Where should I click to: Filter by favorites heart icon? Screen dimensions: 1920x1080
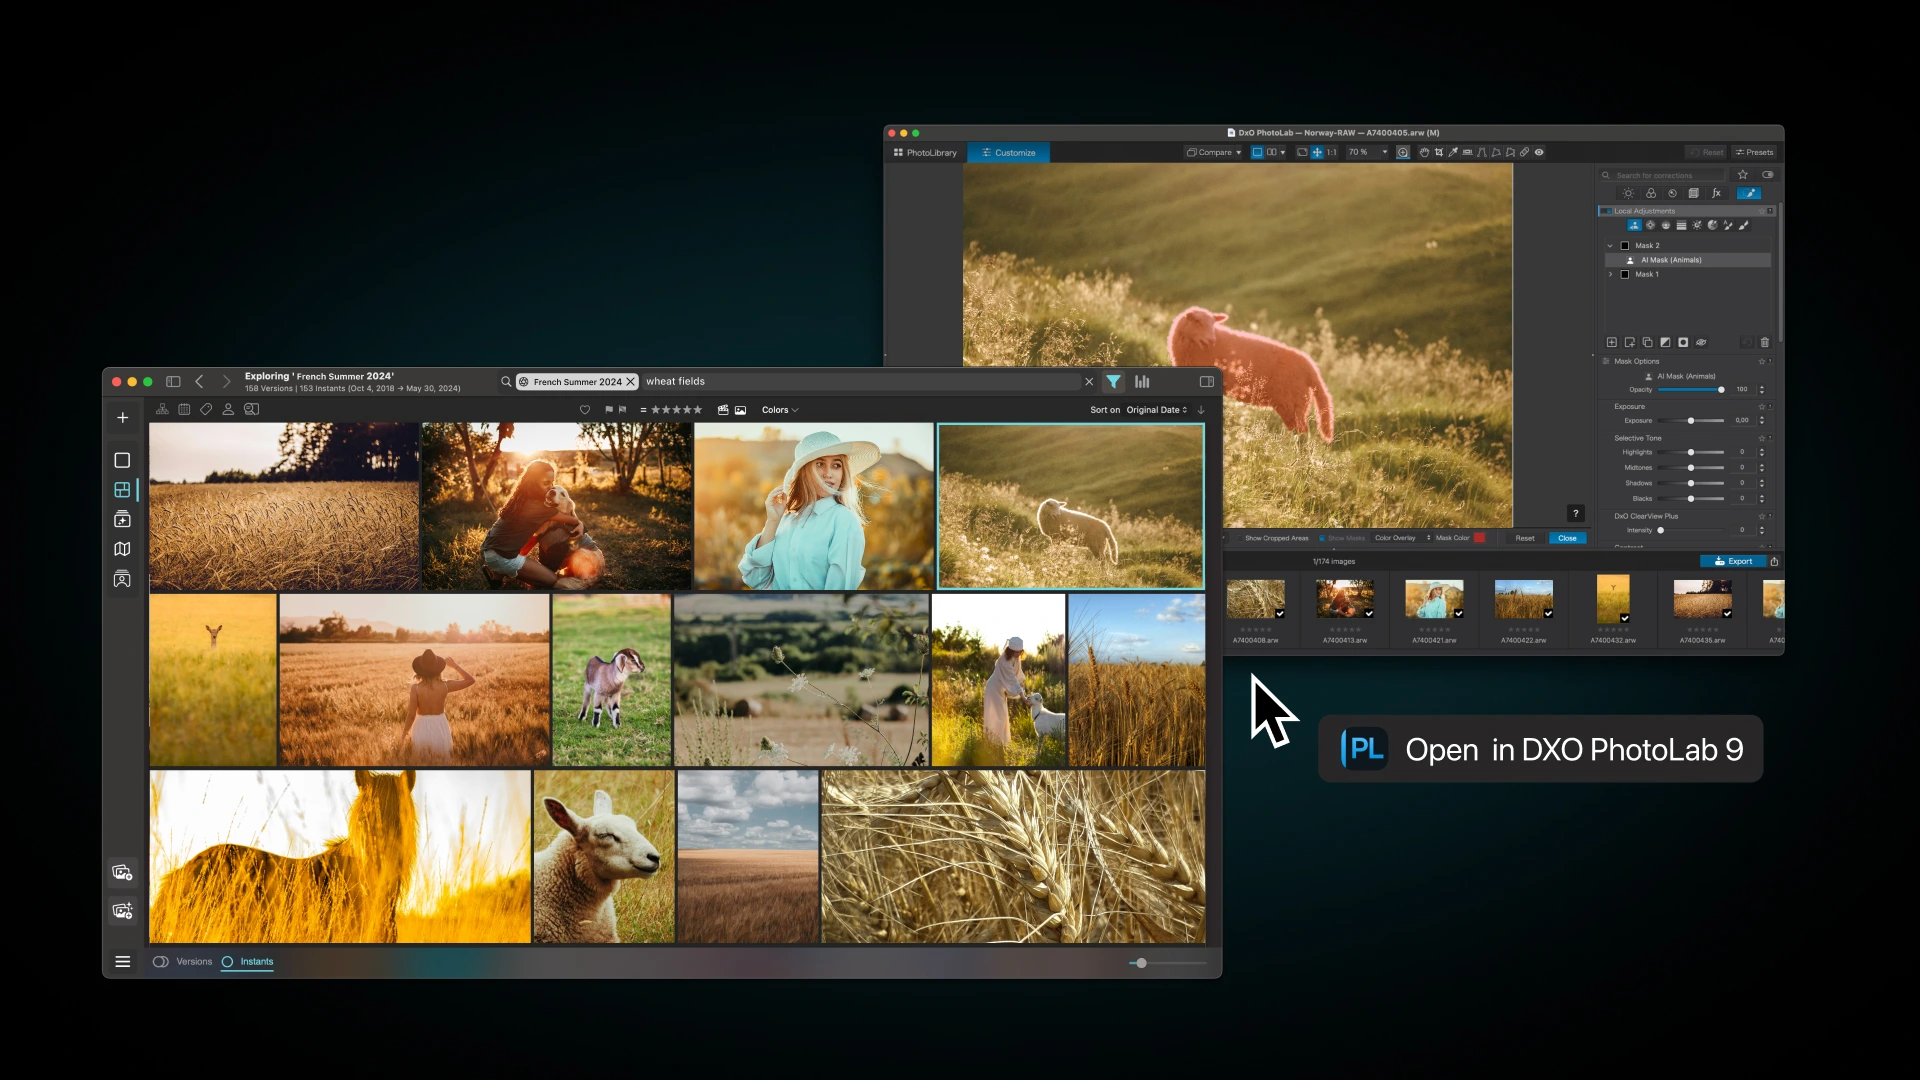(585, 410)
